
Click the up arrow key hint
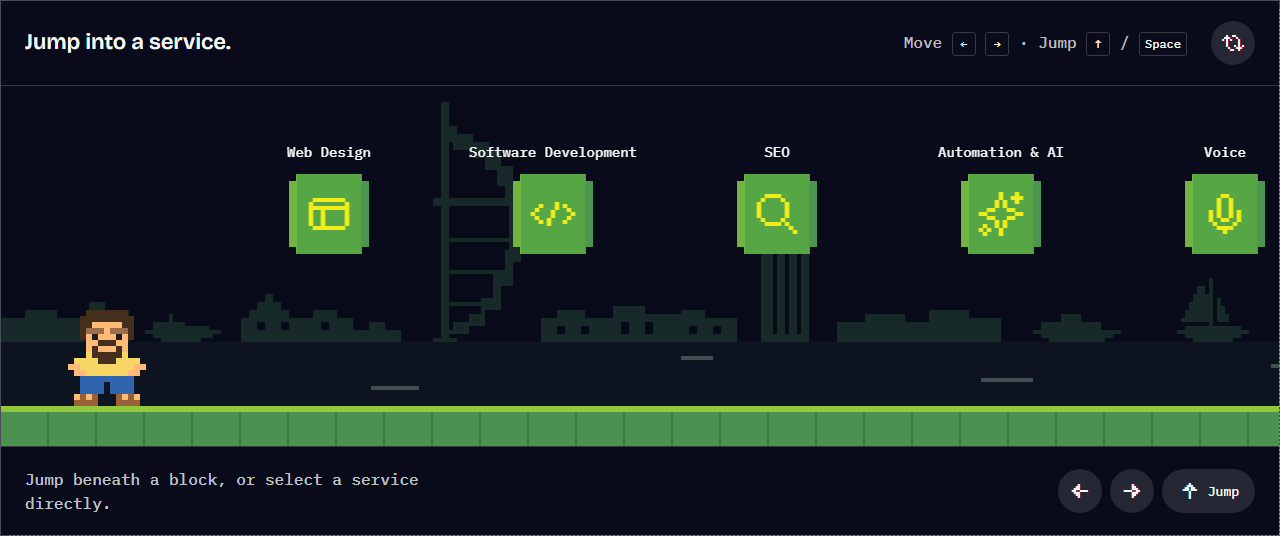[1098, 44]
